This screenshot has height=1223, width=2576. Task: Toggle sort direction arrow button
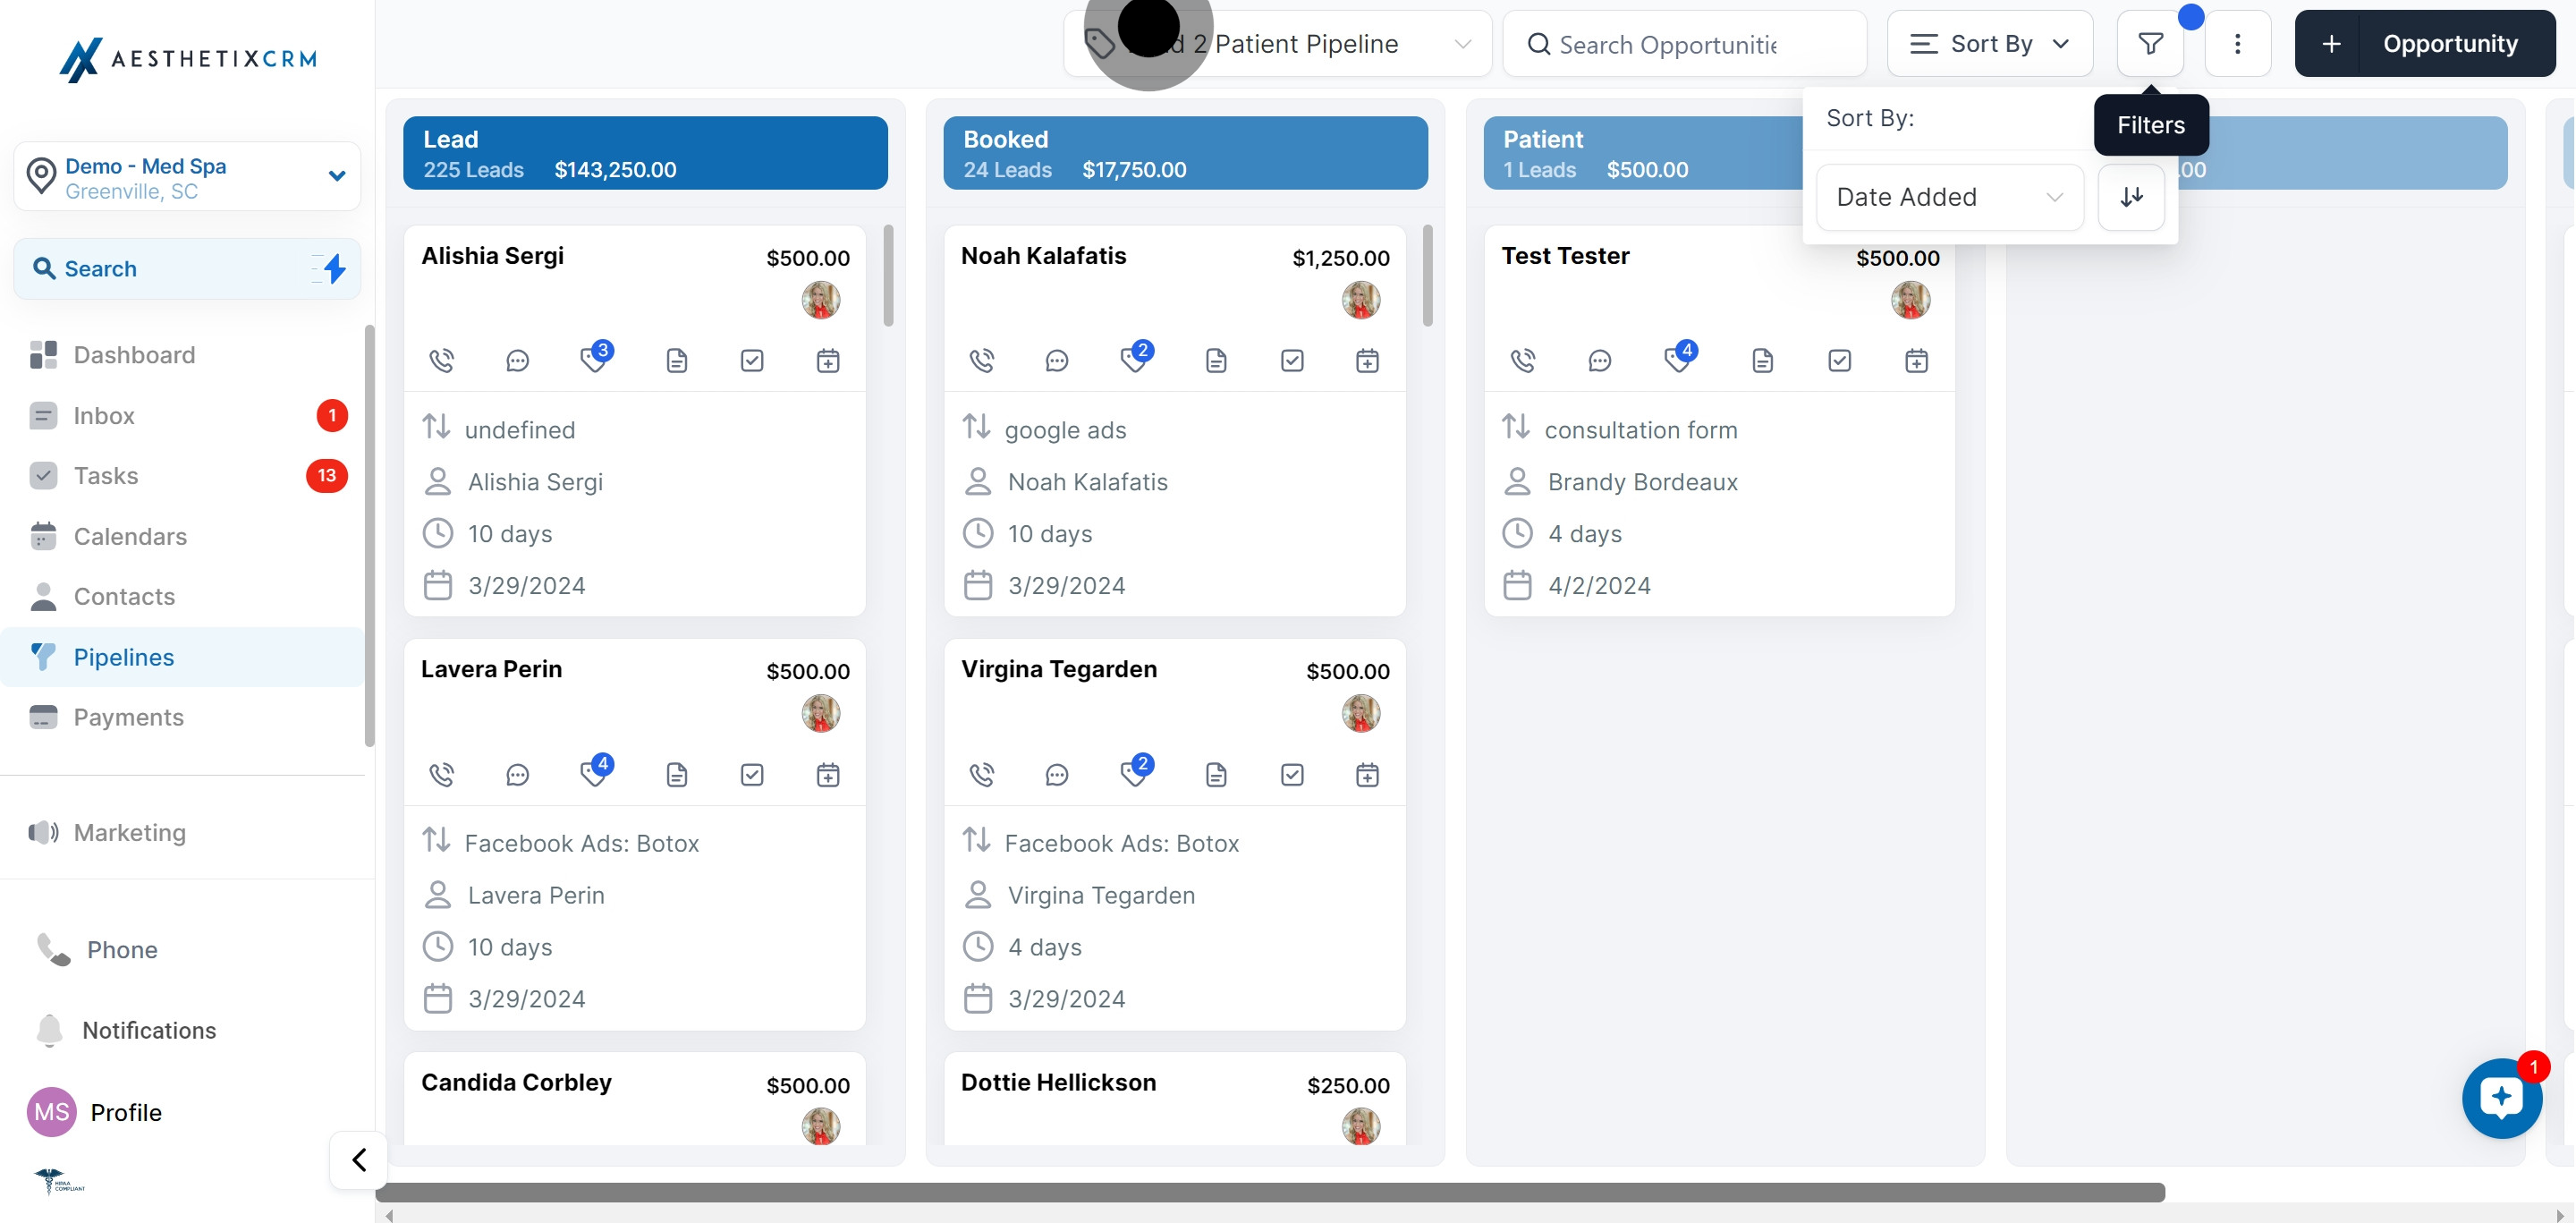click(x=2131, y=197)
